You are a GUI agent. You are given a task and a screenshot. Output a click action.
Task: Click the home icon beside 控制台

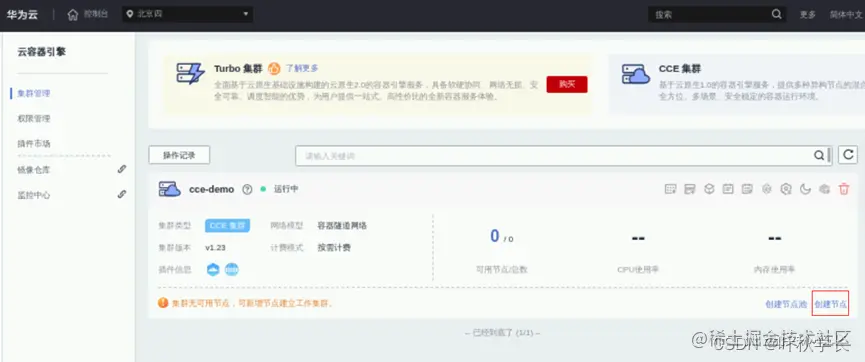point(73,15)
